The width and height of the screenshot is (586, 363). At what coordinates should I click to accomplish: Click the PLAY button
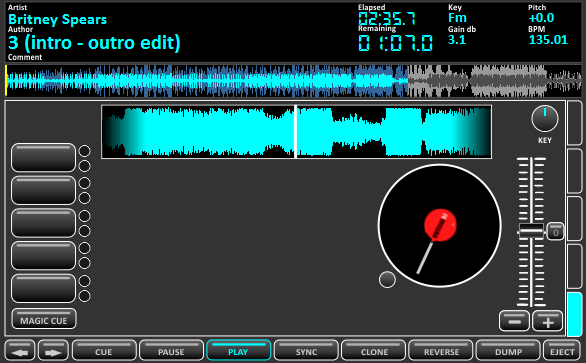click(x=238, y=350)
